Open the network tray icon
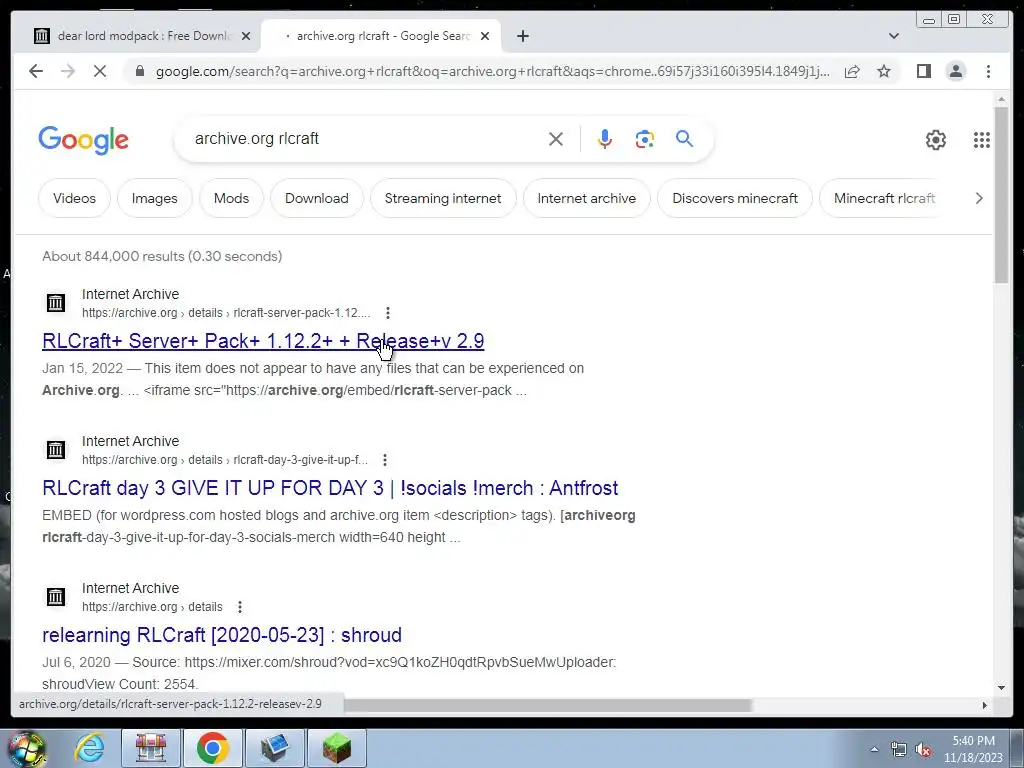The width and height of the screenshot is (1024, 768). [x=899, y=749]
